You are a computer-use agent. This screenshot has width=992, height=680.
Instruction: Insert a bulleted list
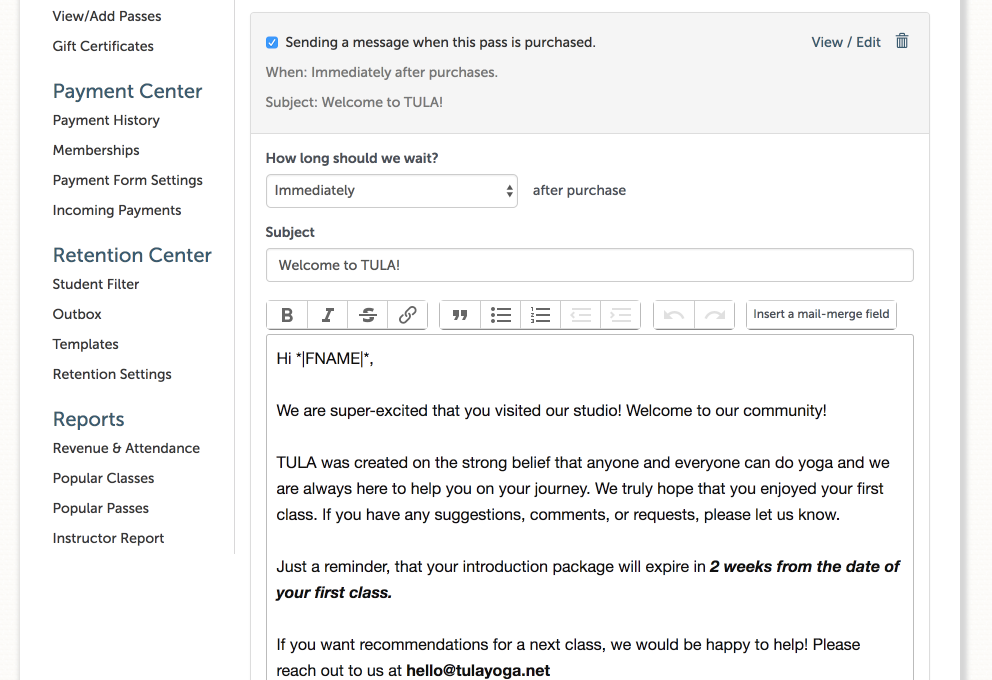click(500, 315)
